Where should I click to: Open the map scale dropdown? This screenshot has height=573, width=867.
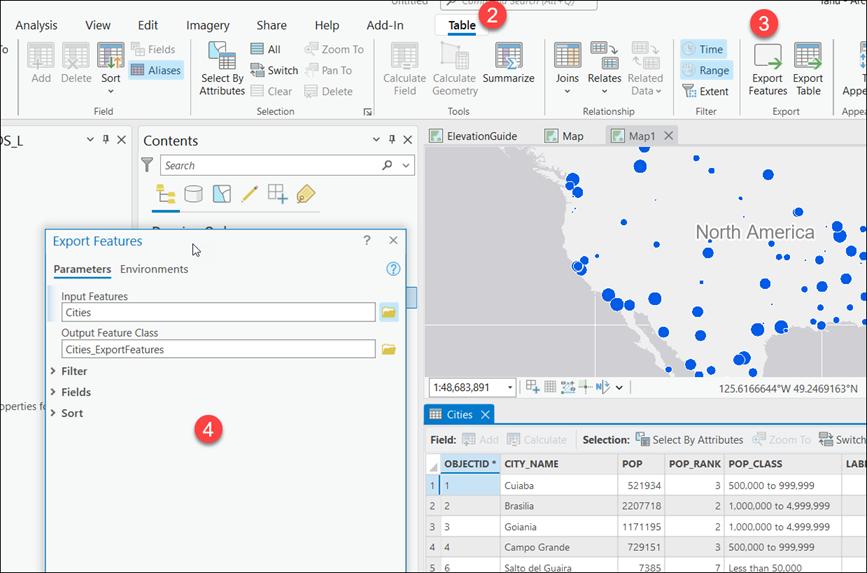pos(510,388)
